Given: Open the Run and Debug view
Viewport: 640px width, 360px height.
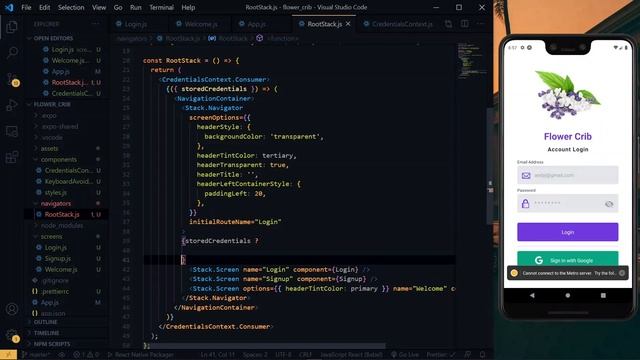Looking at the screenshot, I should pyautogui.click(x=12, y=105).
